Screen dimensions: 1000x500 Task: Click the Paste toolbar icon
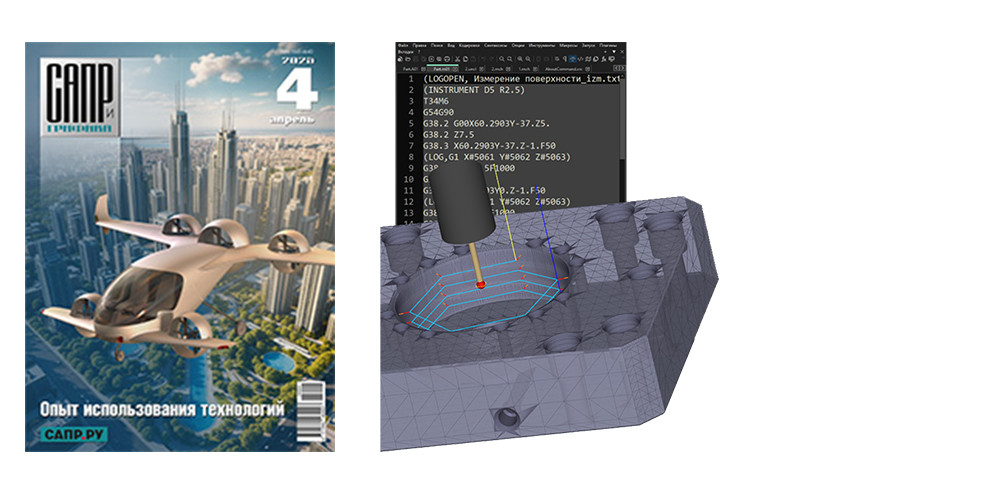(473, 59)
